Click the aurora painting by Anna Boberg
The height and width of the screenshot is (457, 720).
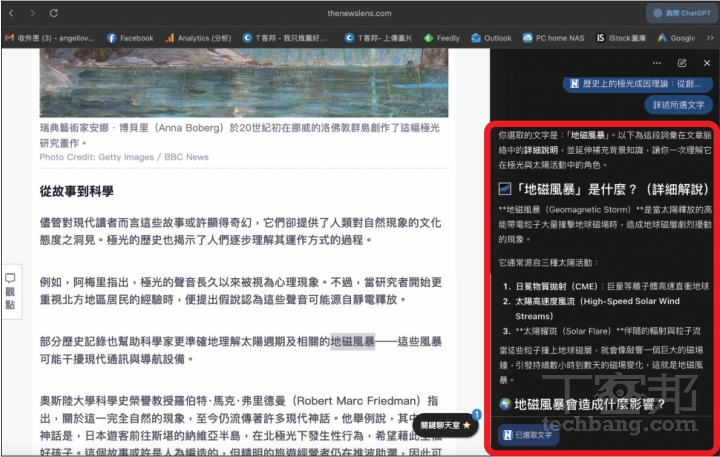[x=244, y=83]
